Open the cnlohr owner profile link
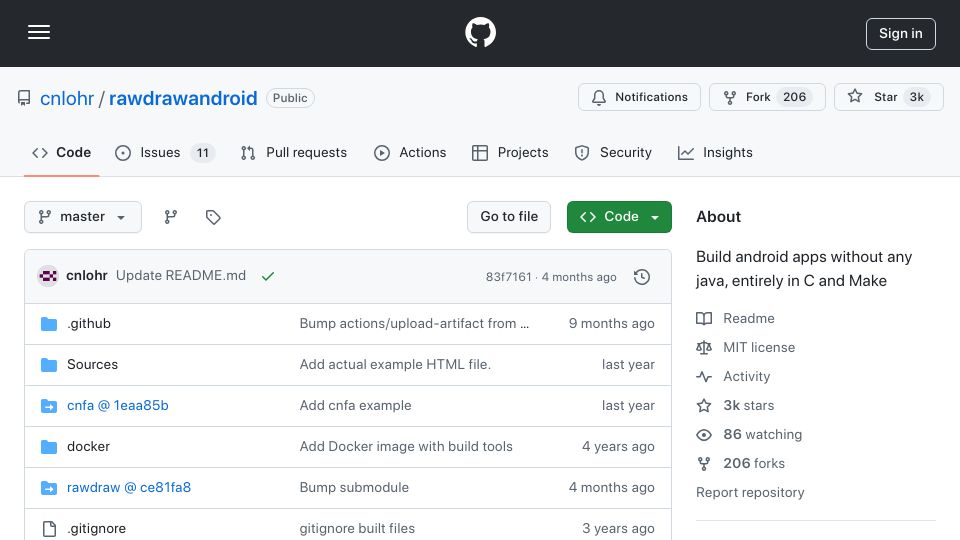 click(x=67, y=98)
